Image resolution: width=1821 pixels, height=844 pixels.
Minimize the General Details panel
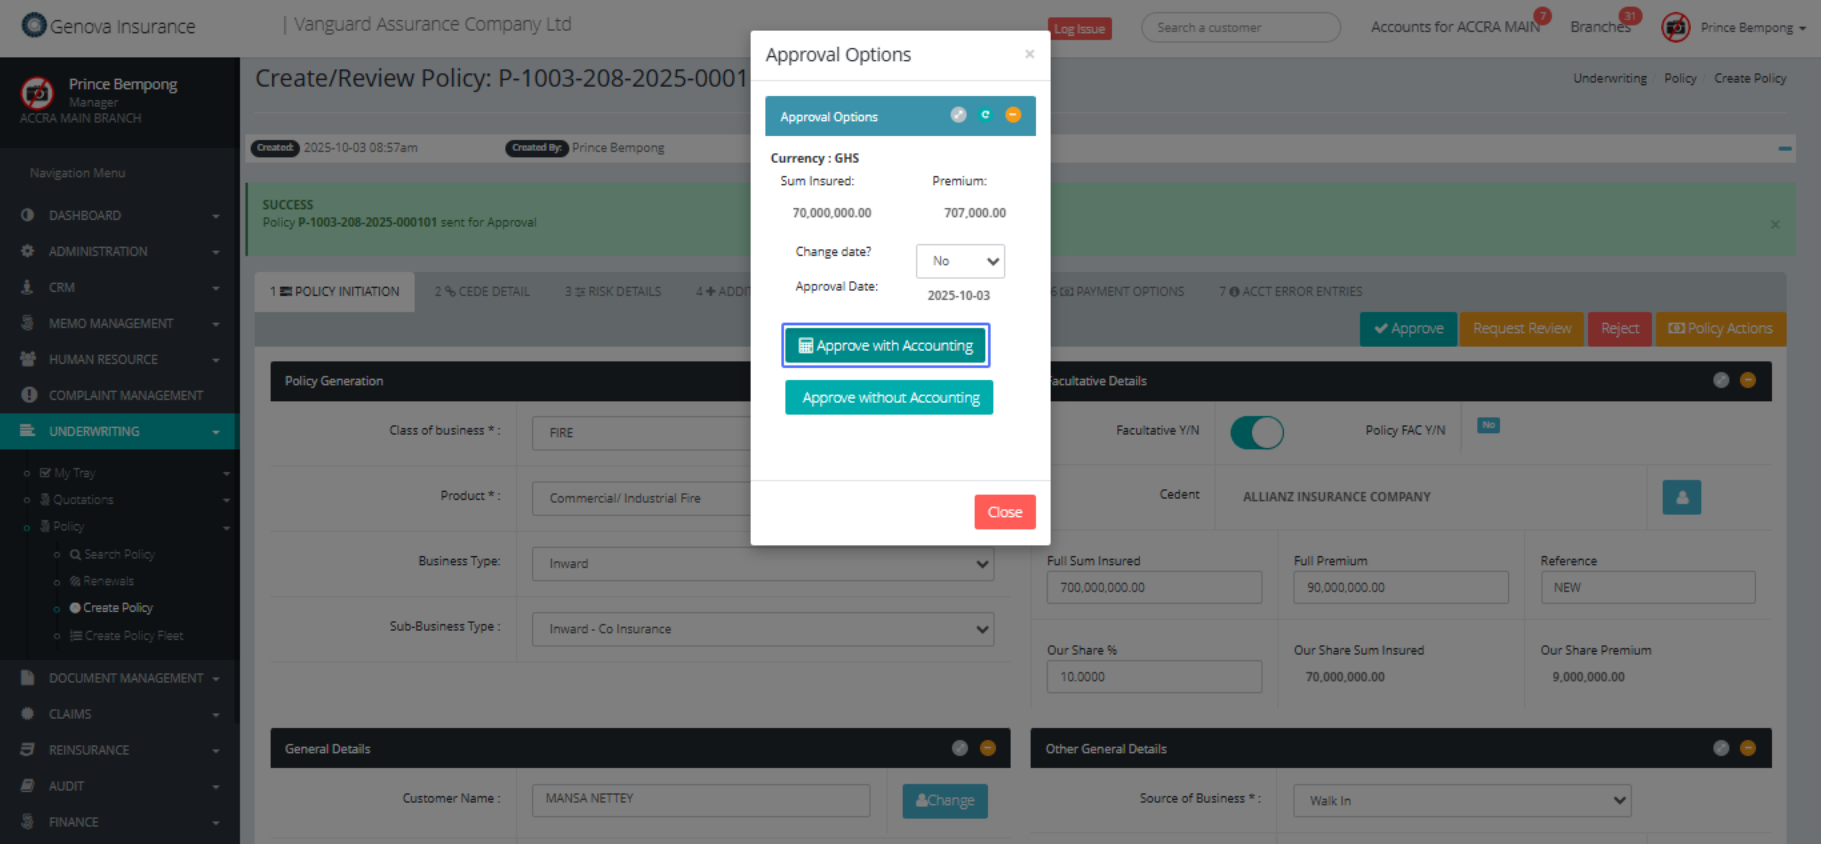pos(987,748)
